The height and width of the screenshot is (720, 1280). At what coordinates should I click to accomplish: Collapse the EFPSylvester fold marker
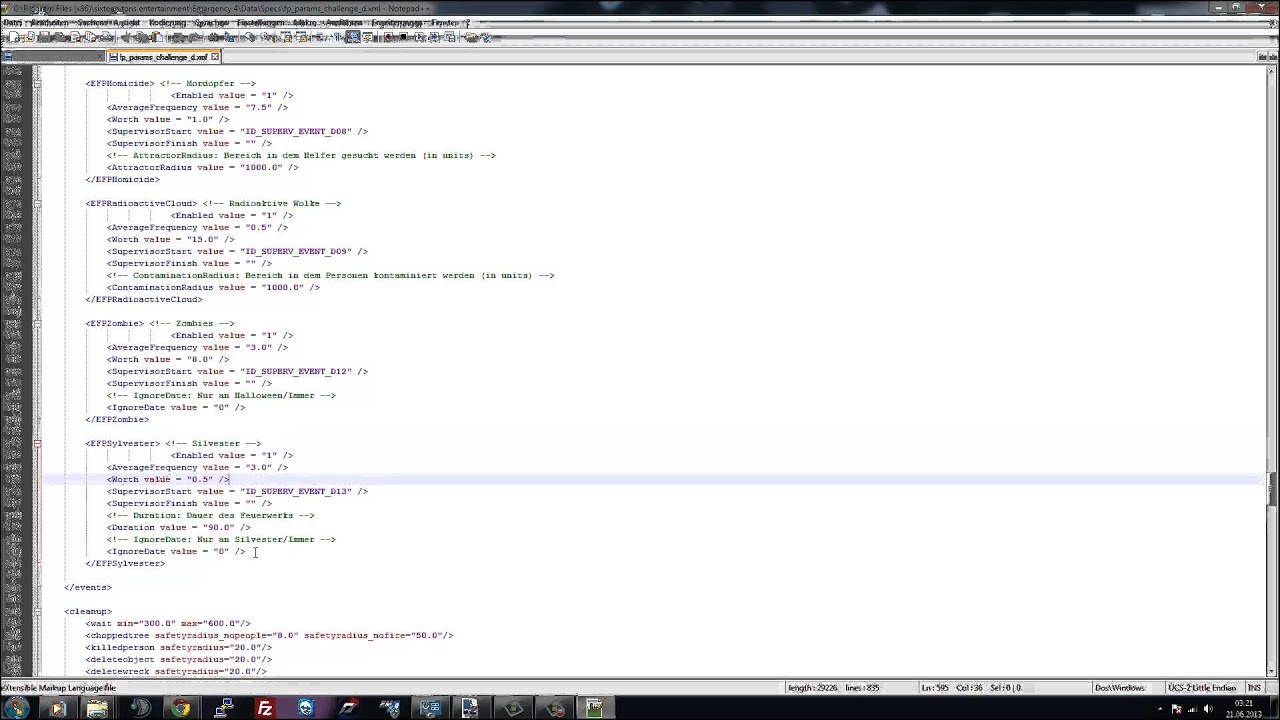click(x=37, y=443)
